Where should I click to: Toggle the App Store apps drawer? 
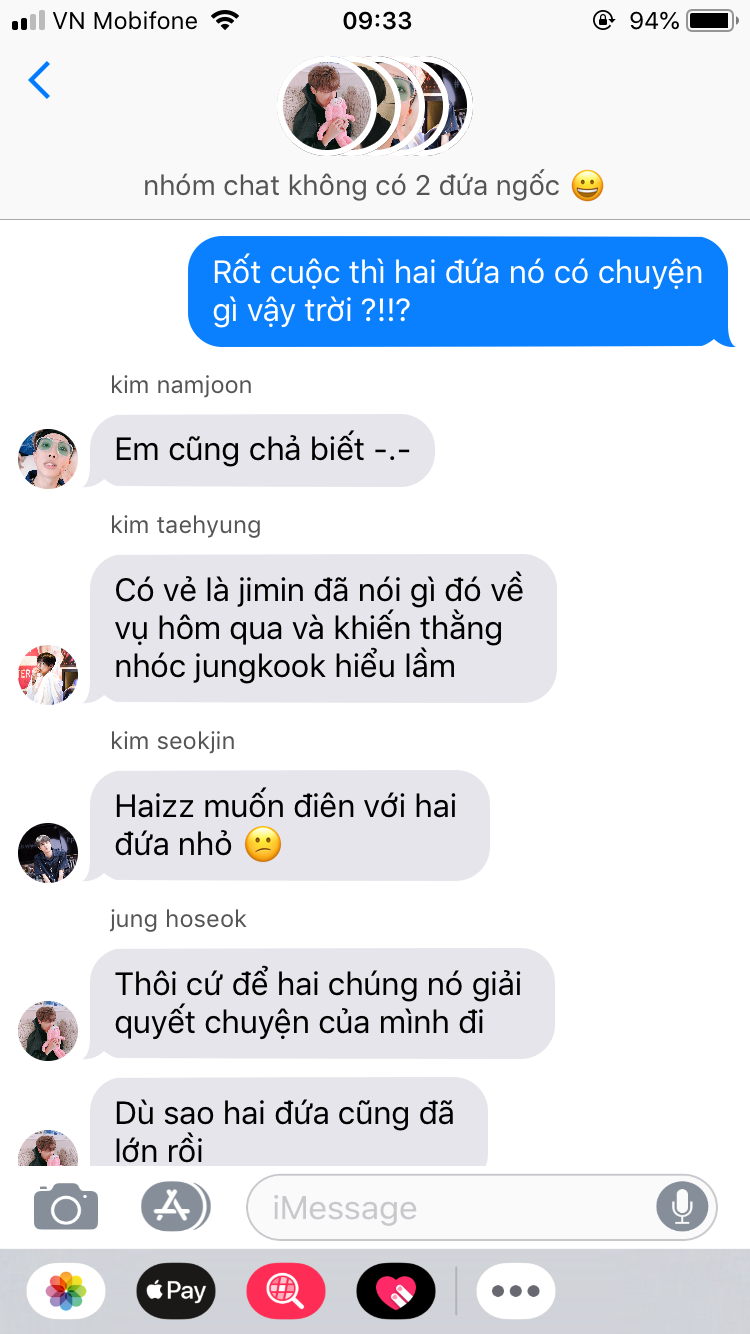point(175,1207)
